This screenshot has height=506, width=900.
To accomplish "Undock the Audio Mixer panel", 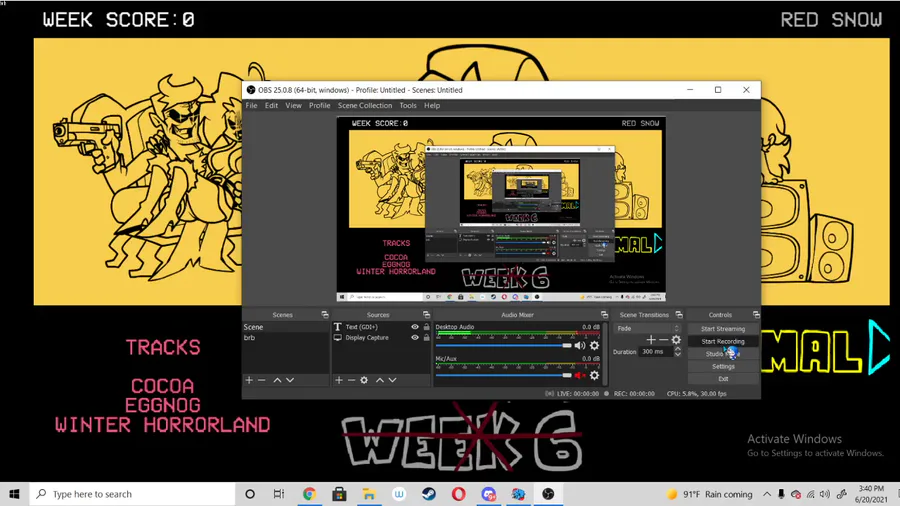I will (x=604, y=314).
